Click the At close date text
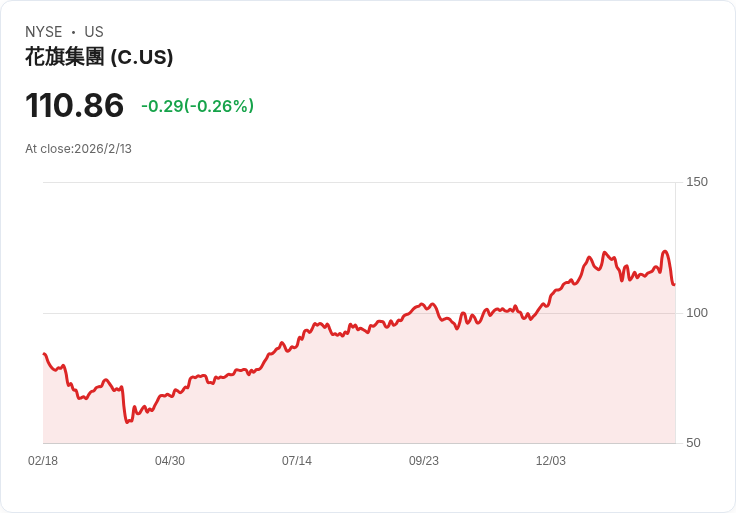Image resolution: width=736 pixels, height=513 pixels. coord(78,149)
